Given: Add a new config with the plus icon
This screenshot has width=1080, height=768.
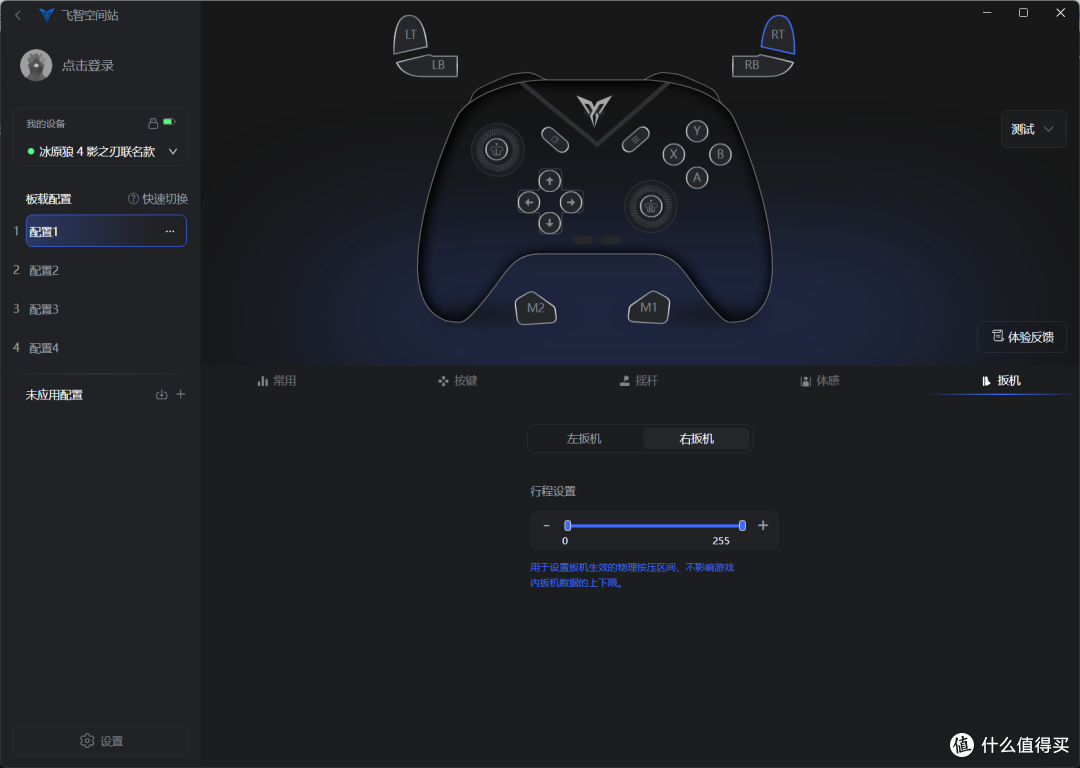Looking at the screenshot, I should coord(180,395).
